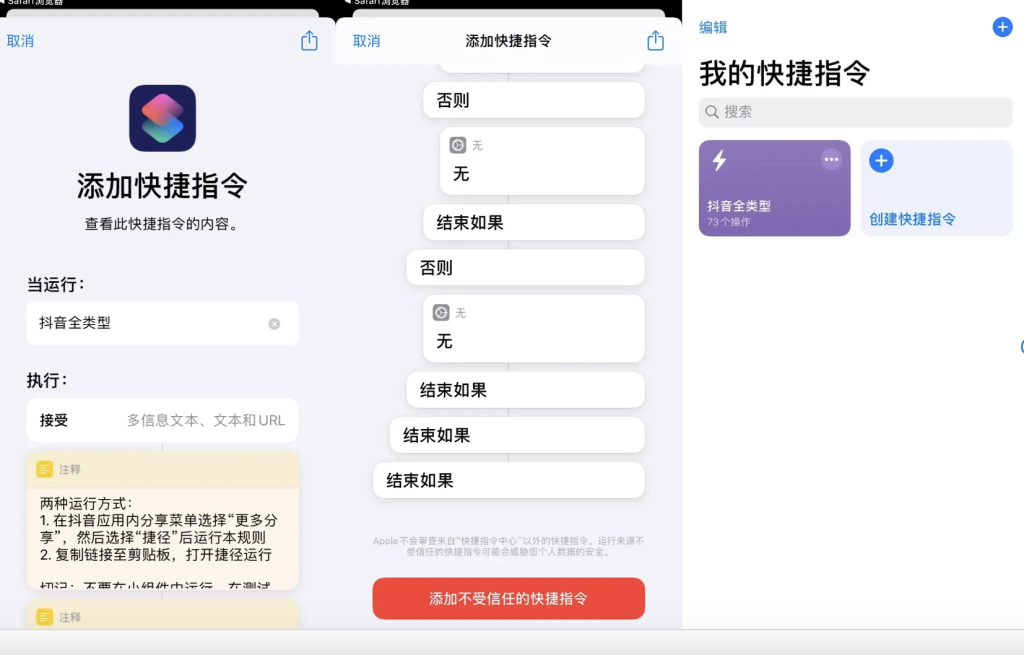The width and height of the screenshot is (1024, 655).
Task: Click the Apple untrusted shortcut disclaimer text
Action: click(509, 546)
